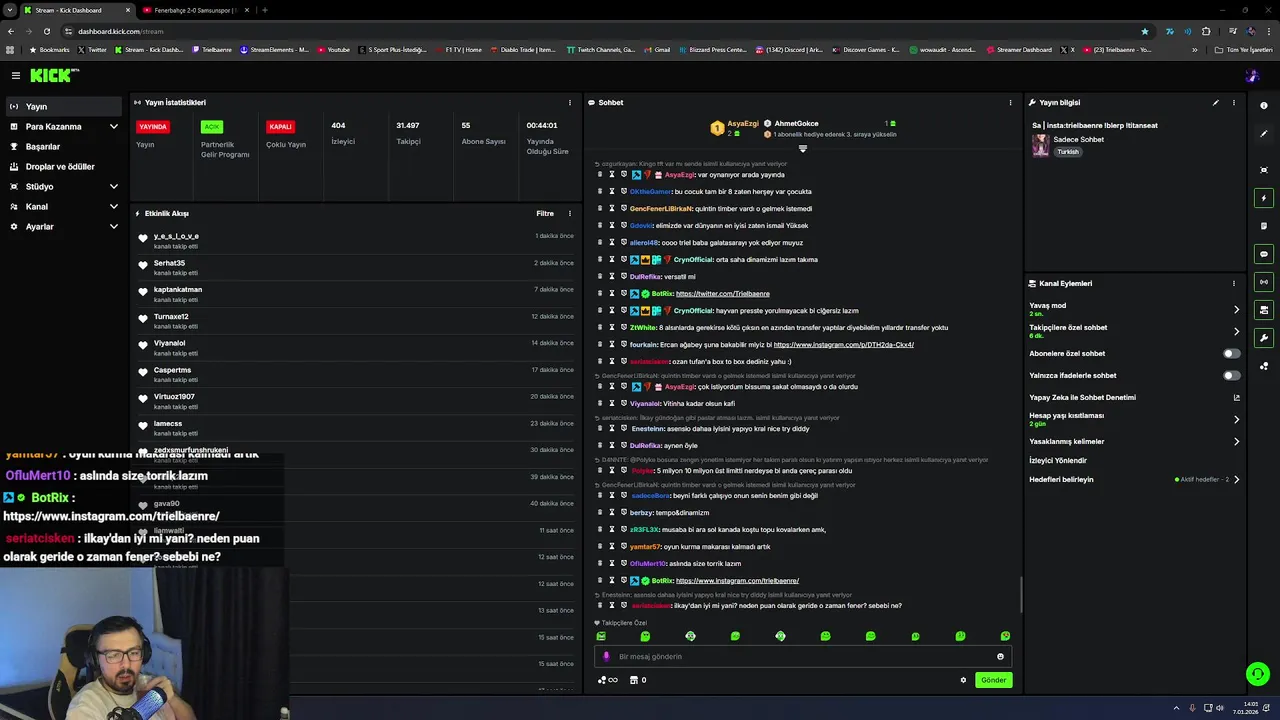Image resolution: width=1280 pixels, height=720 pixels.
Task: Select the last green emote above chat input
Action: 1005,636
